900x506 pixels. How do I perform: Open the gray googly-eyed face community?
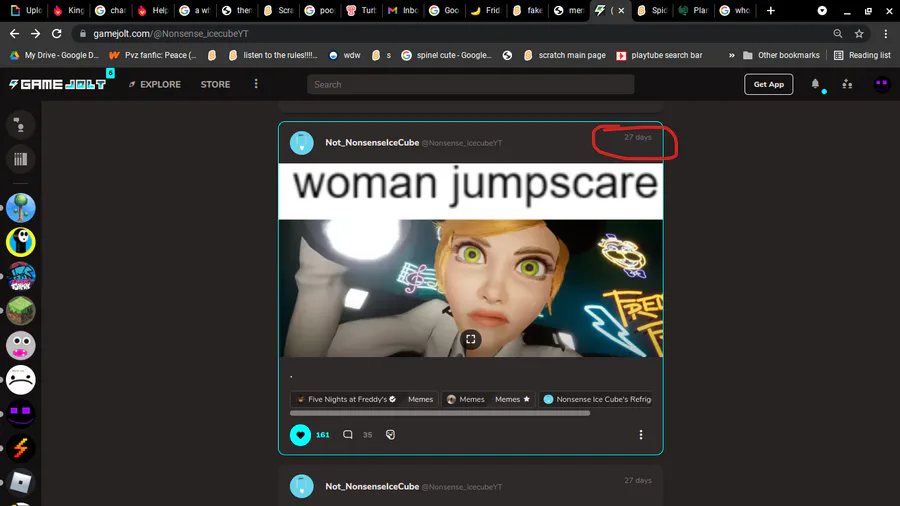pyautogui.click(x=21, y=345)
